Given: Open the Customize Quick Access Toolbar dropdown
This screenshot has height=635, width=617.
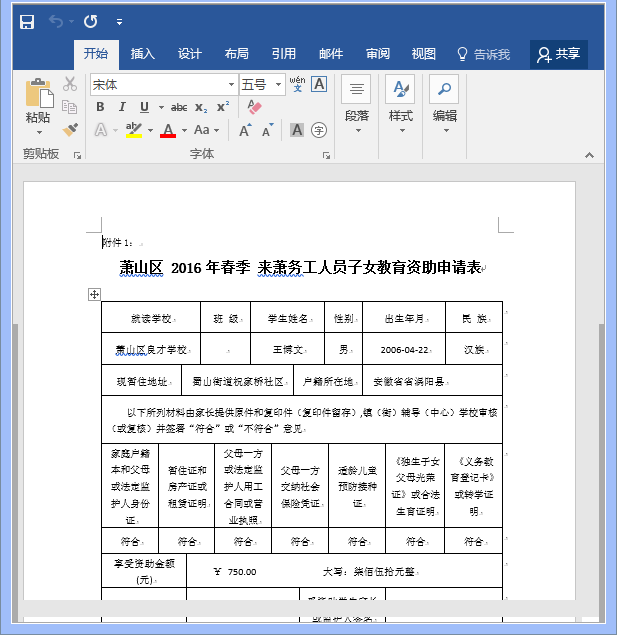Looking at the screenshot, I should (x=119, y=22).
